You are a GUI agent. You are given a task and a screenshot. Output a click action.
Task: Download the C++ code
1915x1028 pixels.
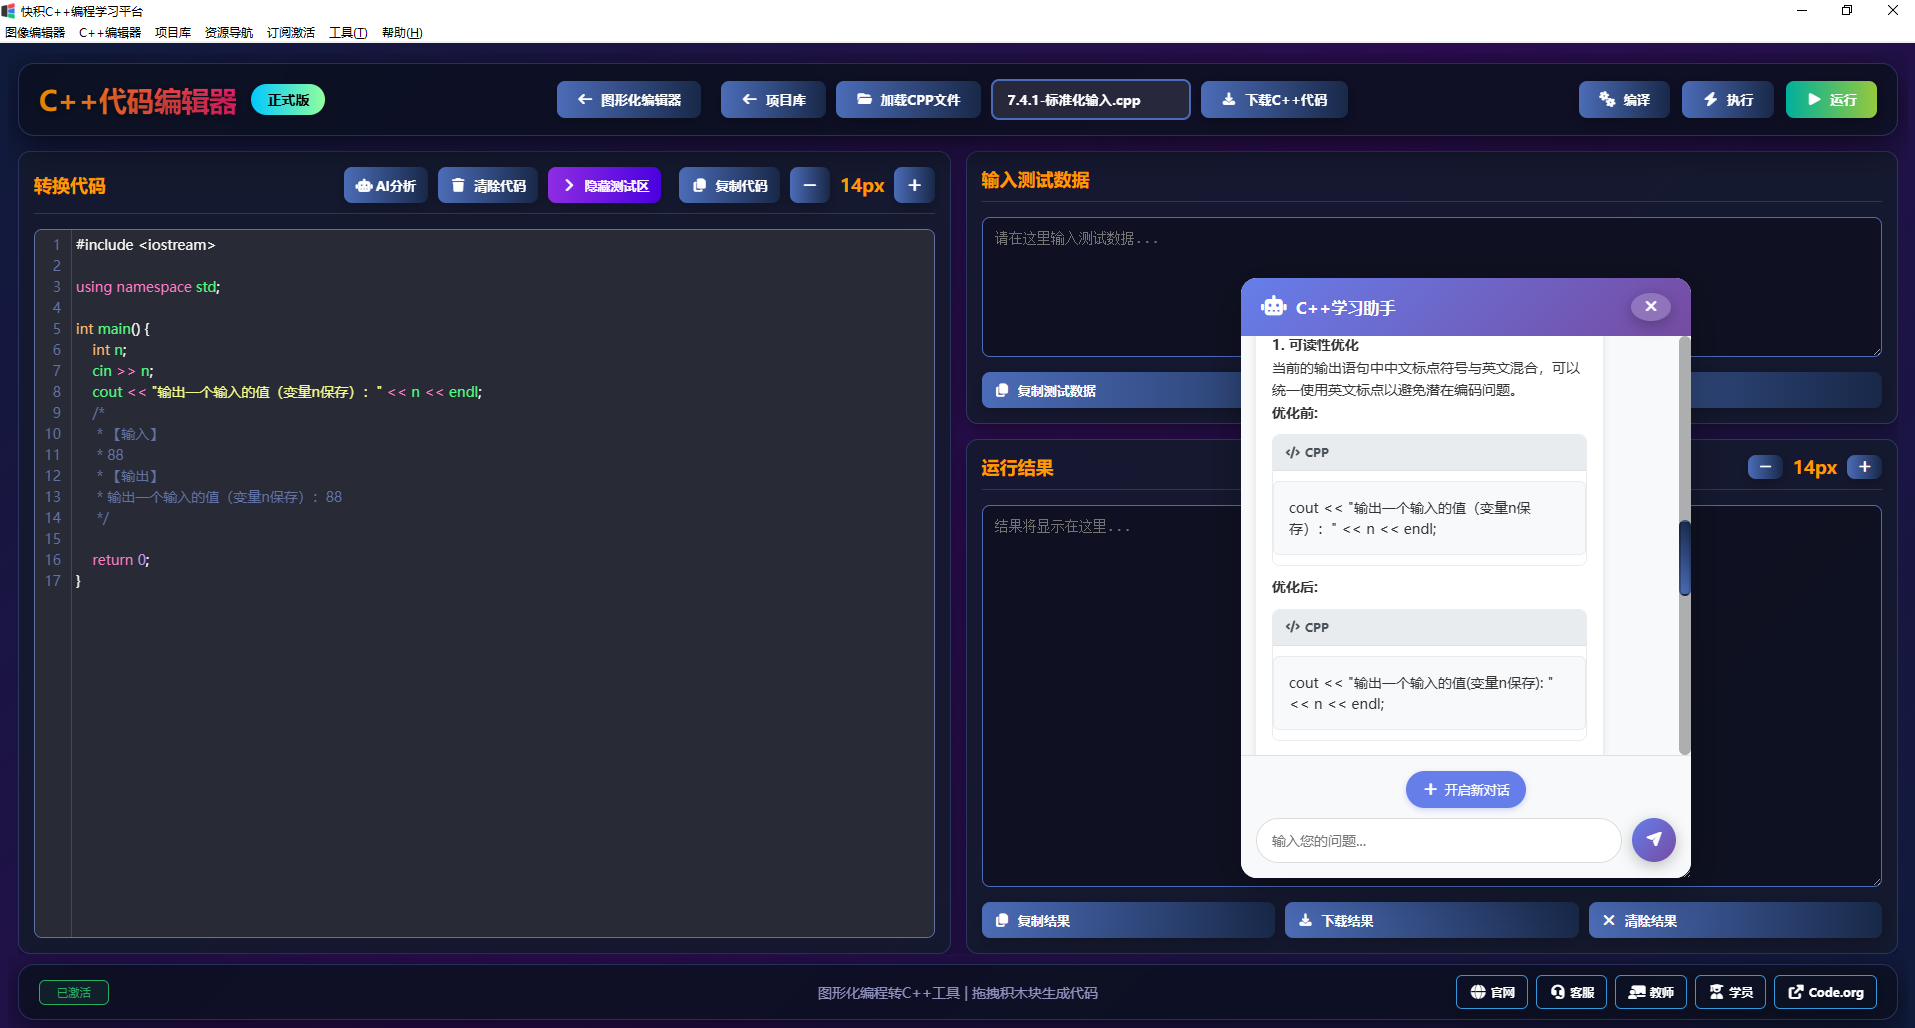[x=1274, y=99]
